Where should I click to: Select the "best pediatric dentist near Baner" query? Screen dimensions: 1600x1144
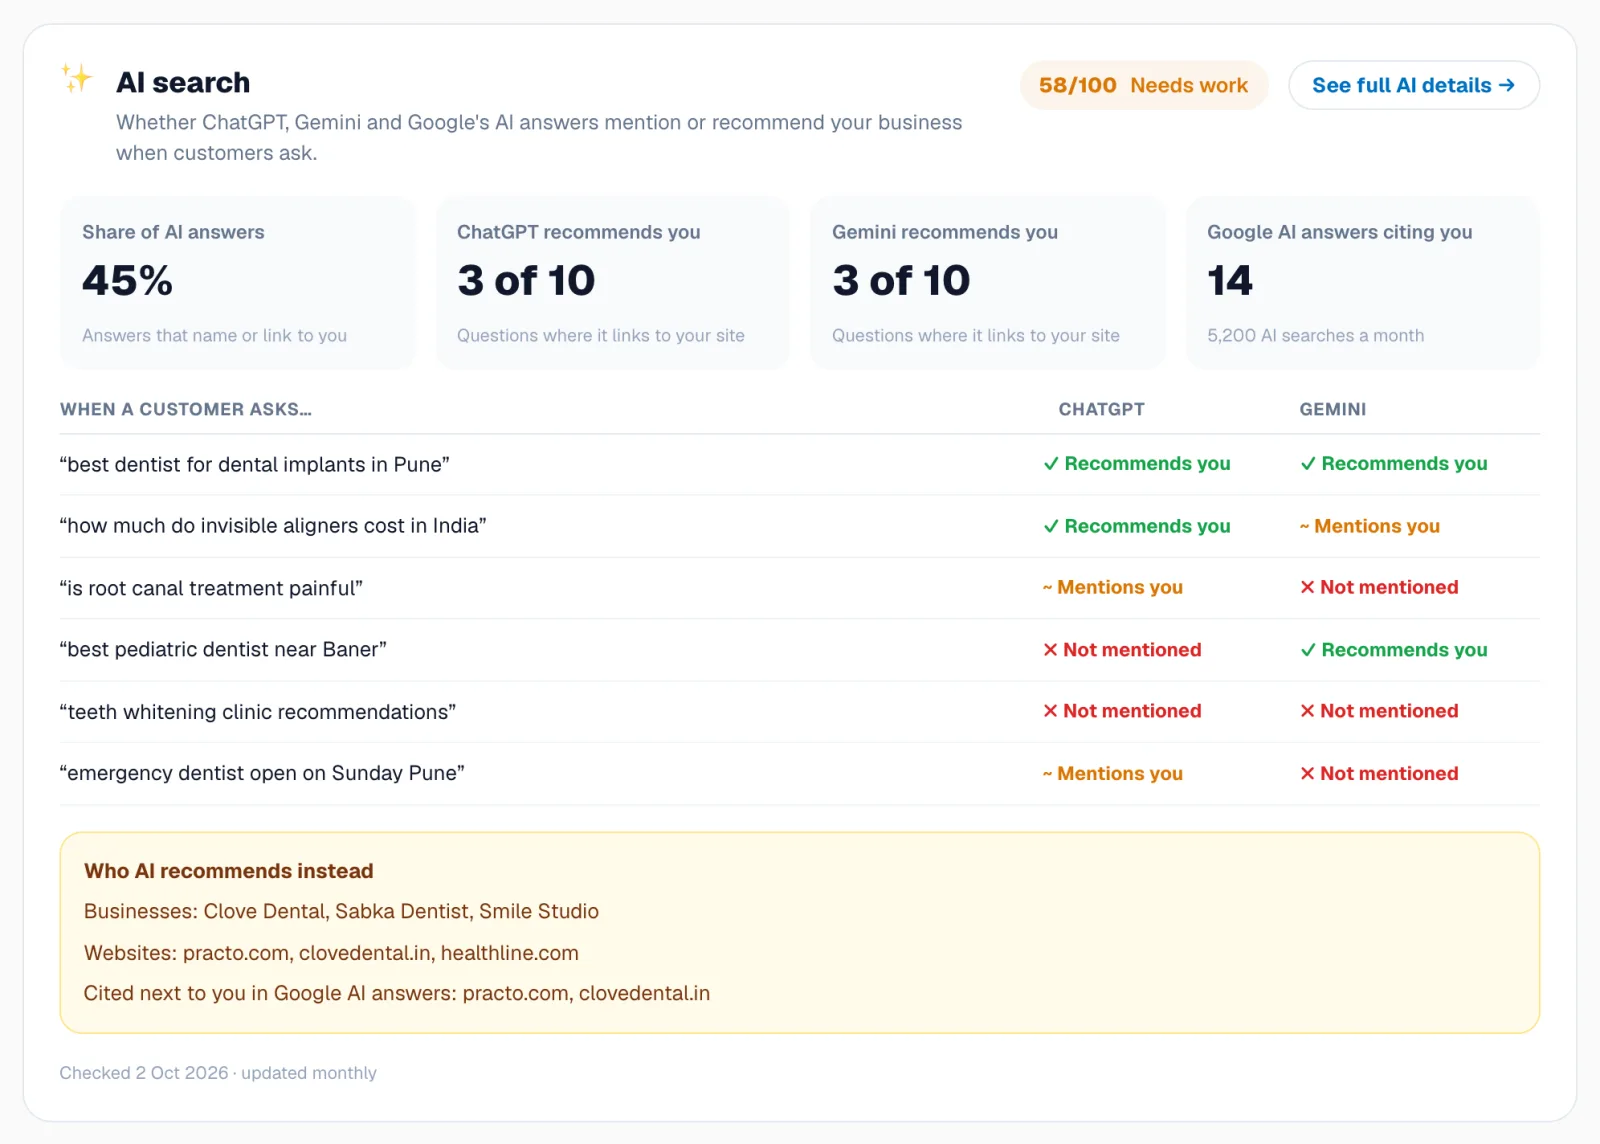[x=223, y=649]
